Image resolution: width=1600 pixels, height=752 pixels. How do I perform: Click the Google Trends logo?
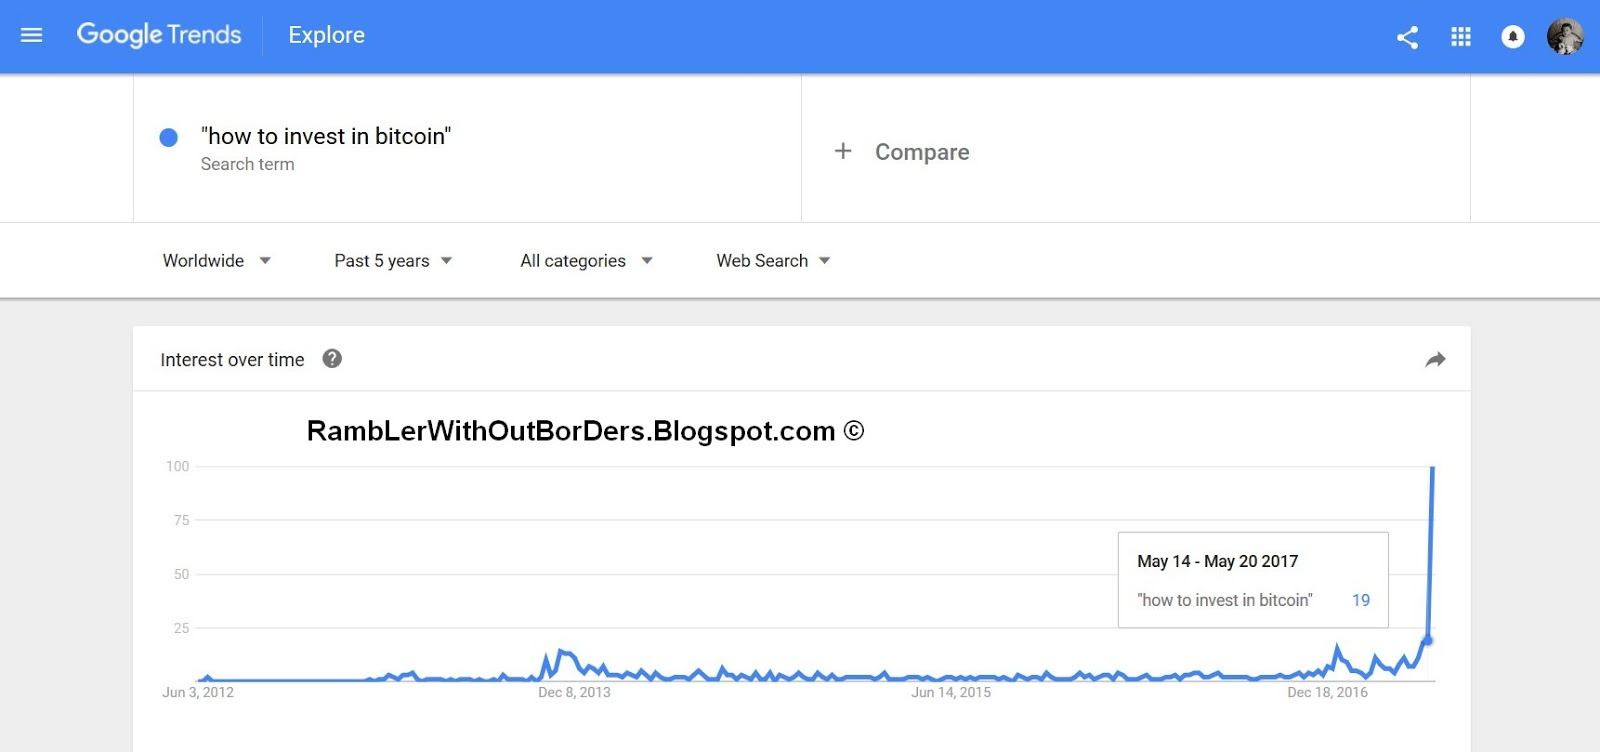159,35
